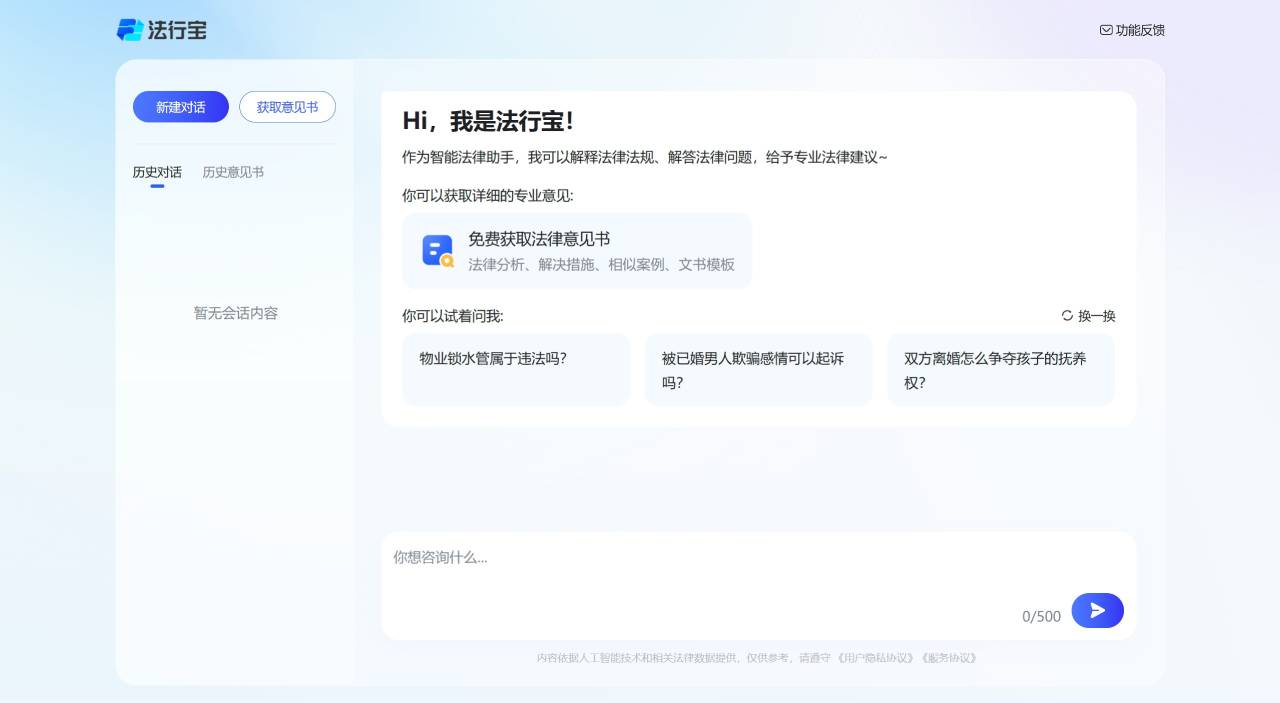Click the circular refresh icon next to 换一换
The image size is (1280, 703).
coord(1066,315)
